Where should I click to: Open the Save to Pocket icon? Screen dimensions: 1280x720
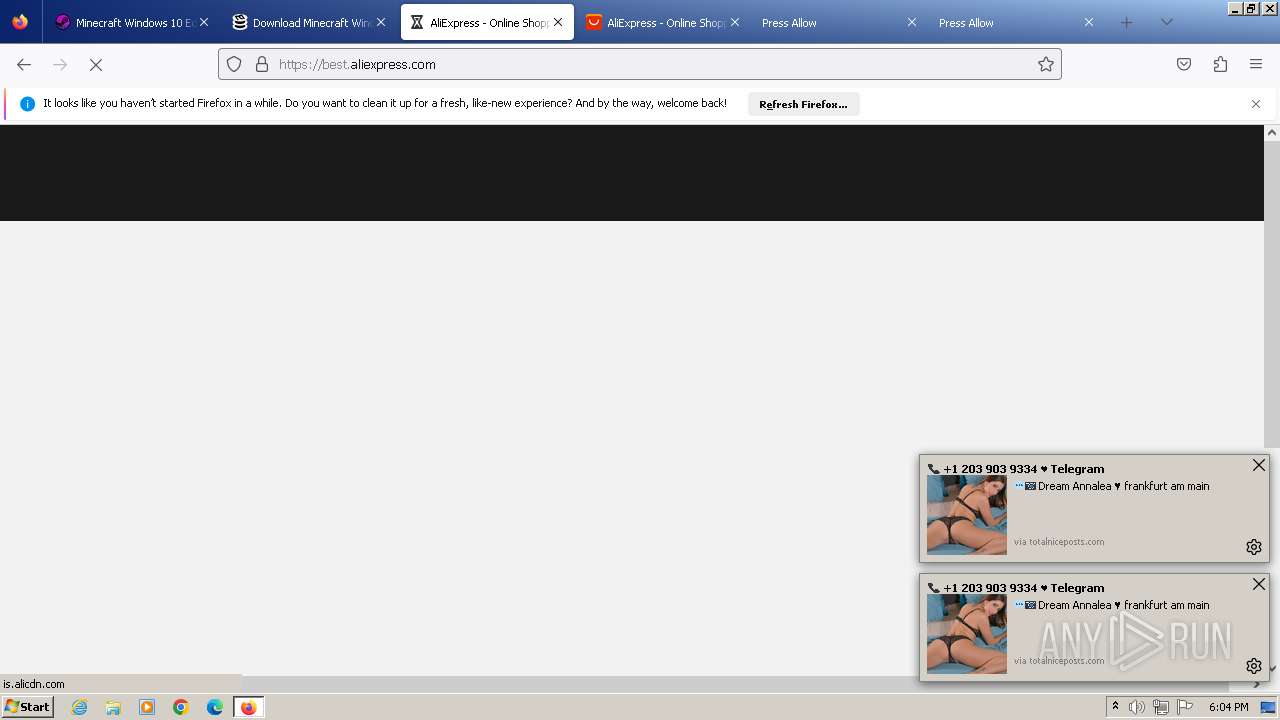pyautogui.click(x=1184, y=64)
